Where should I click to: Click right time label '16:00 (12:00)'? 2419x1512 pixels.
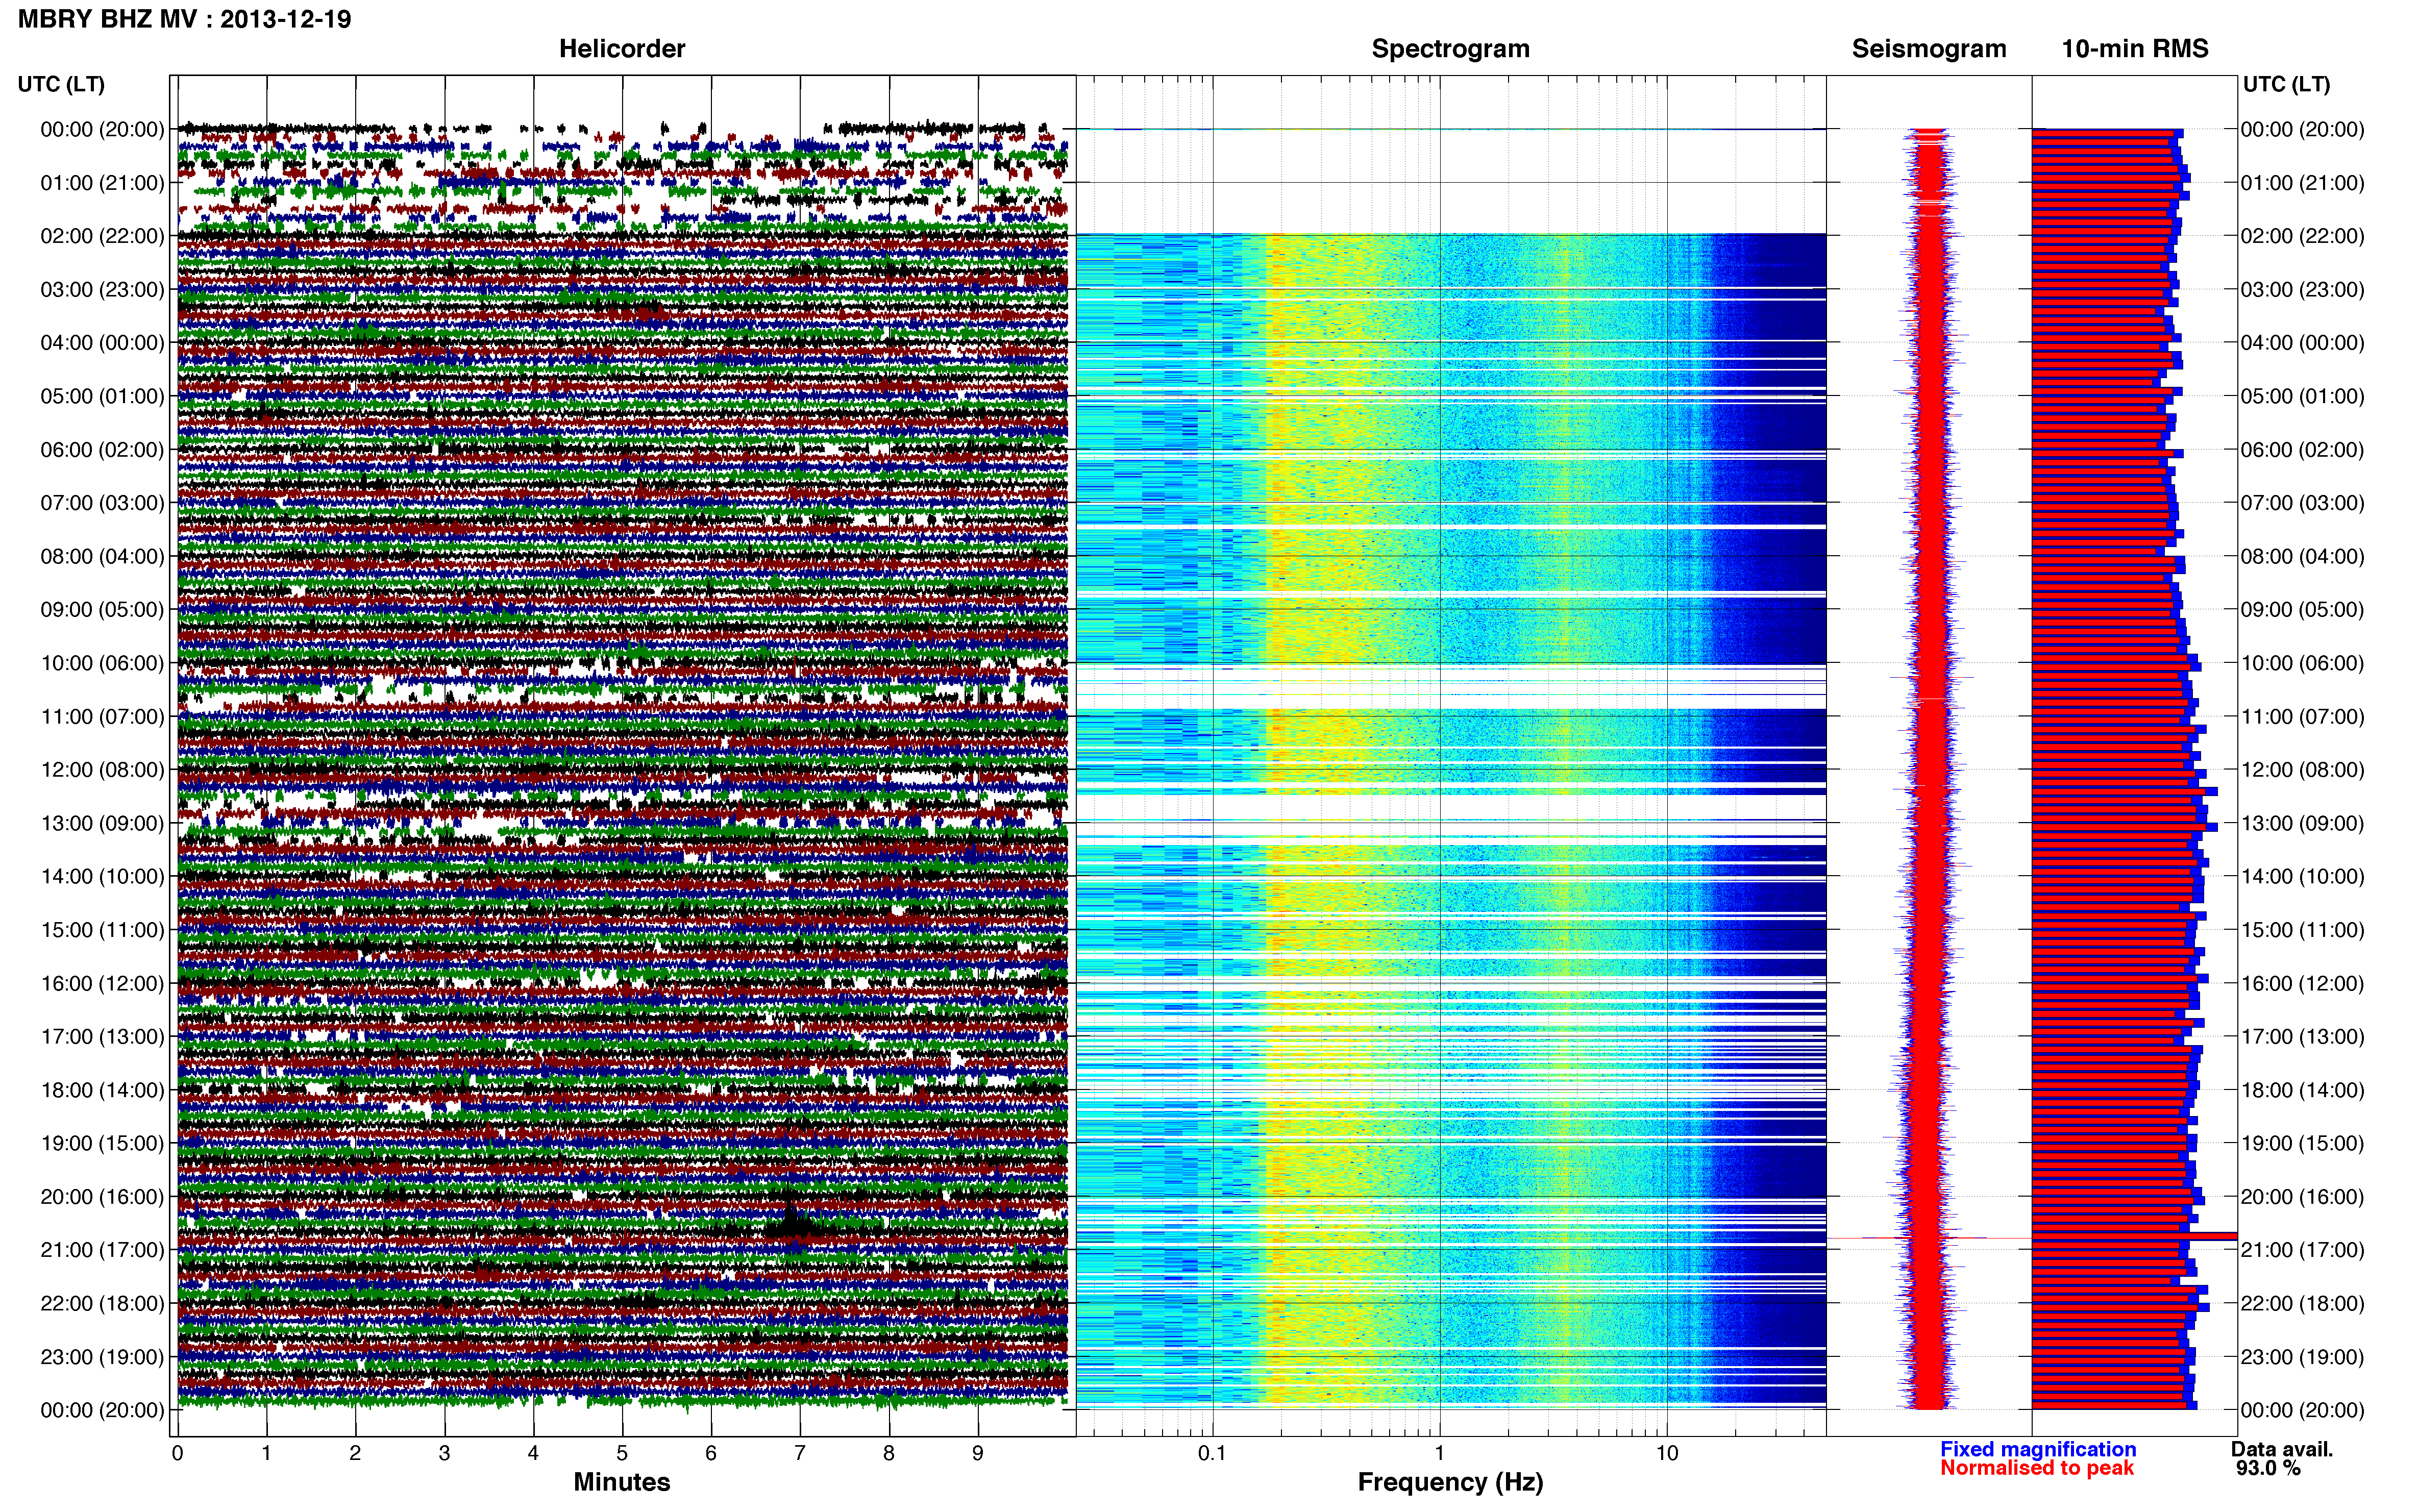tap(2302, 983)
